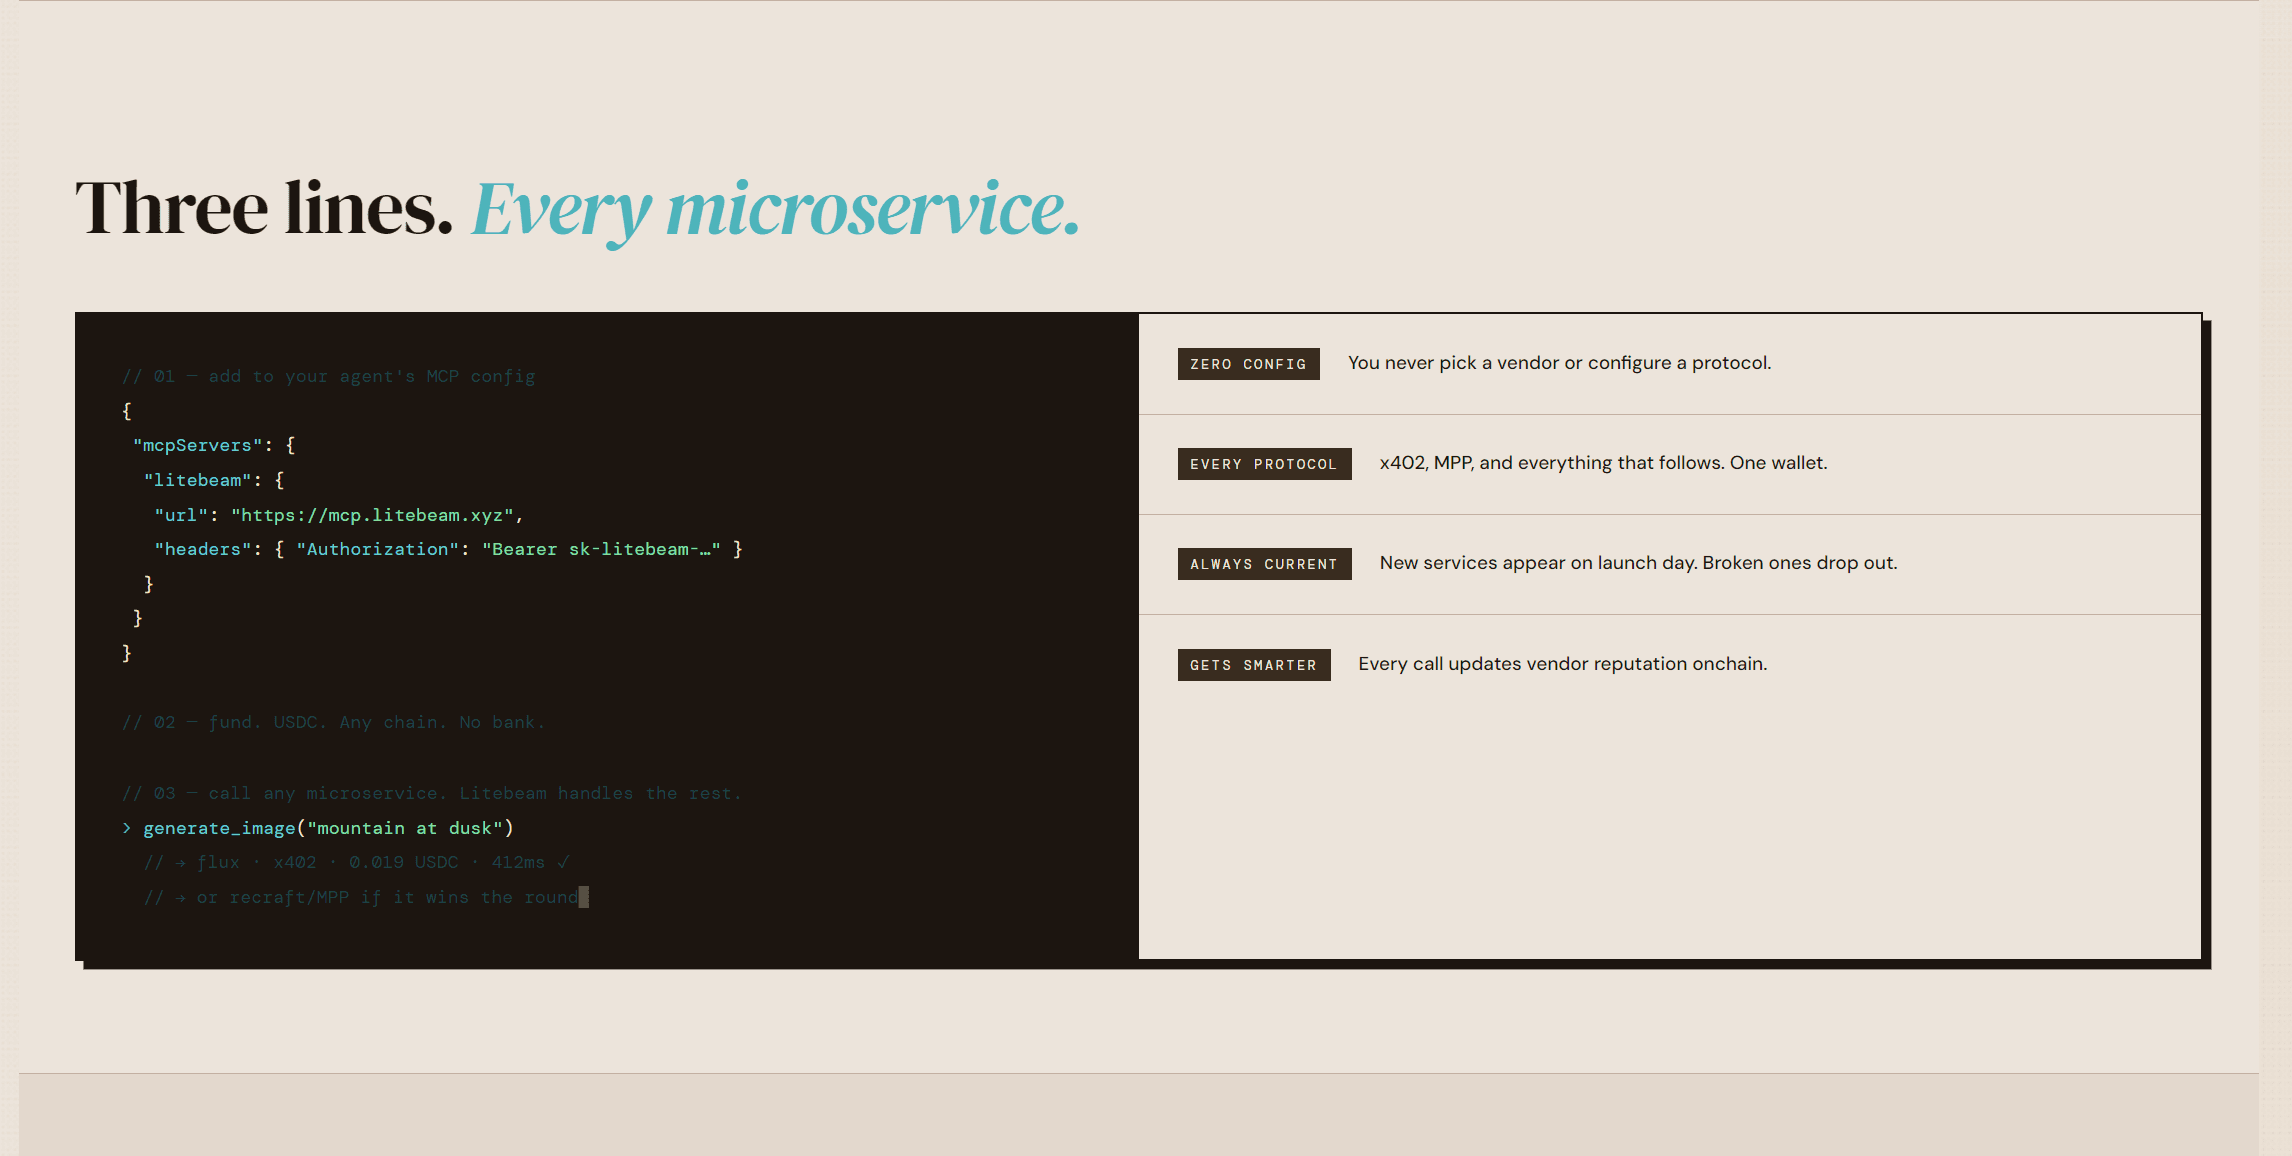This screenshot has height=1156, width=2292.
Task: Click the ZERO CONFIG badge
Action: [x=1248, y=364]
